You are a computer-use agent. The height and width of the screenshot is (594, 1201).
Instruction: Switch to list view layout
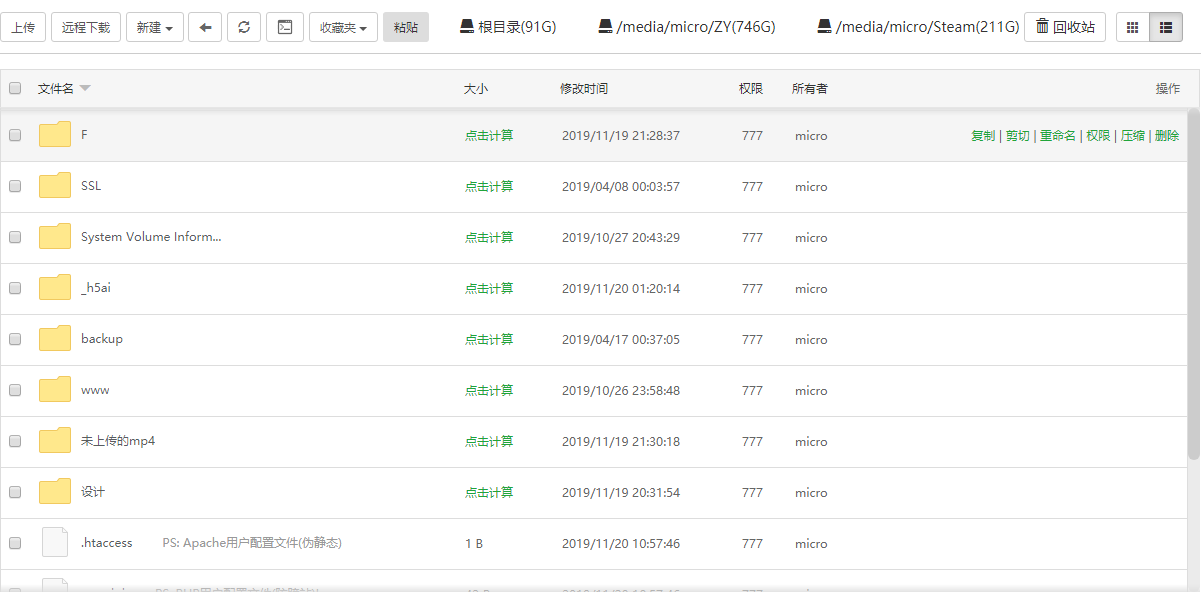coord(1166,27)
